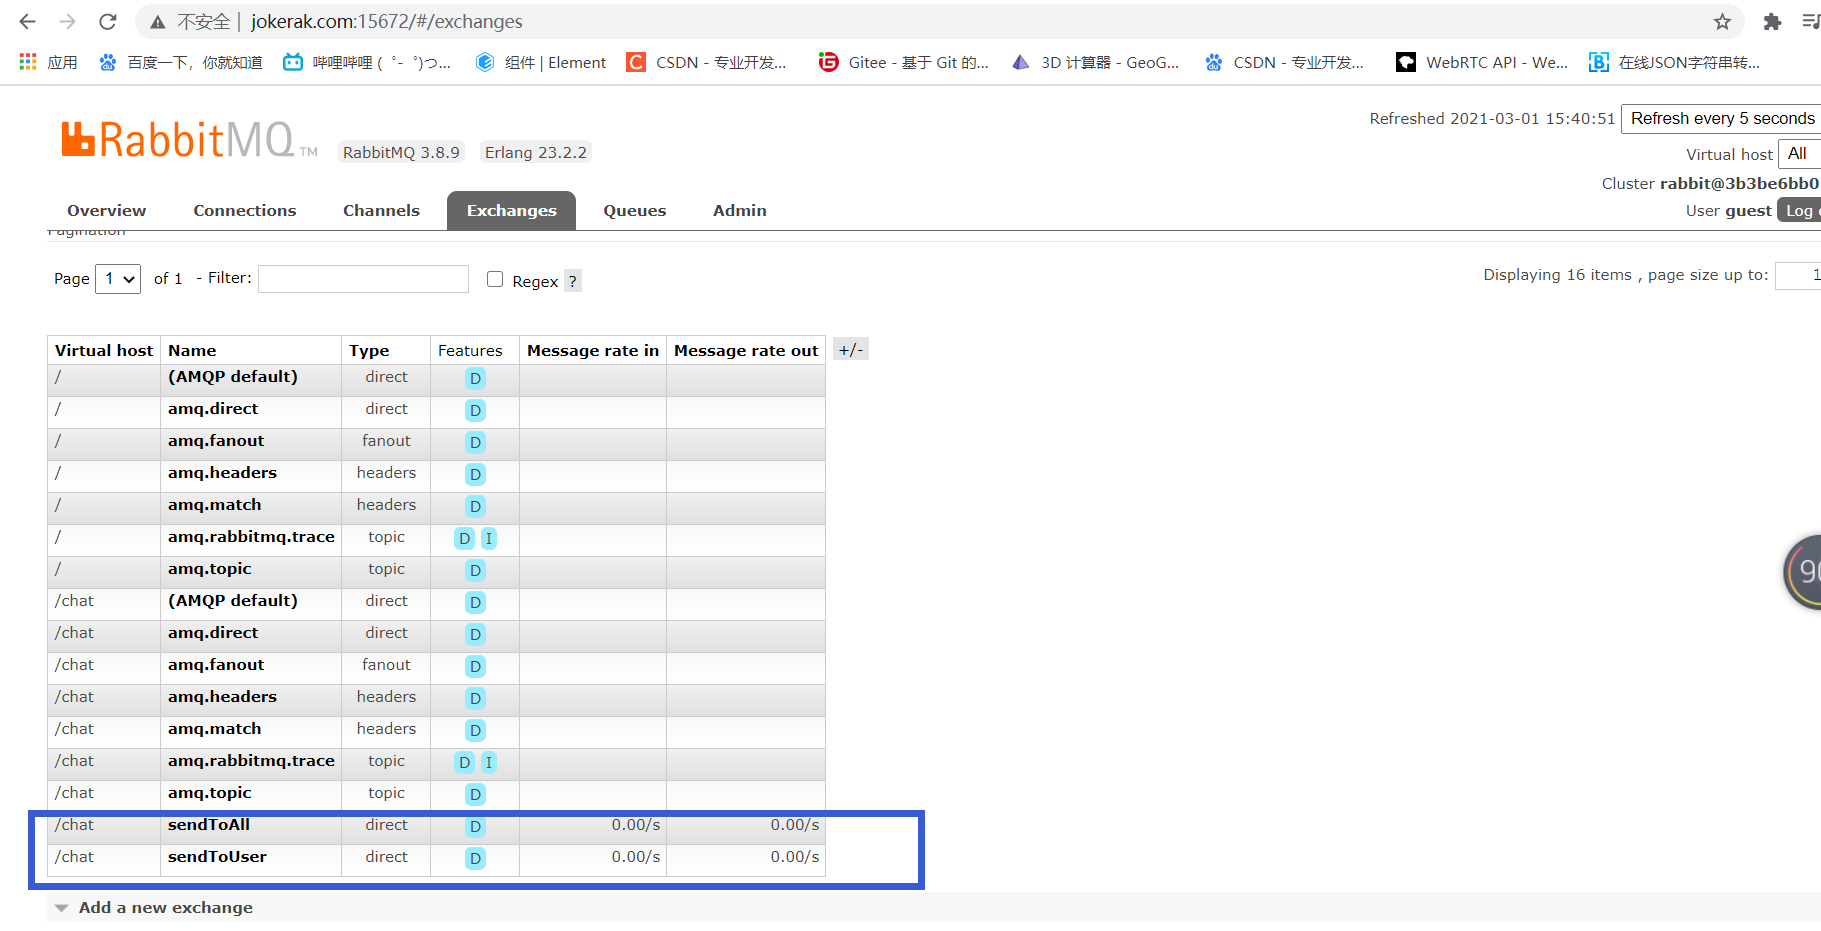Screen dimensions: 1821x931
Task: Open the WebRTC API bookmark
Action: coord(1482,62)
